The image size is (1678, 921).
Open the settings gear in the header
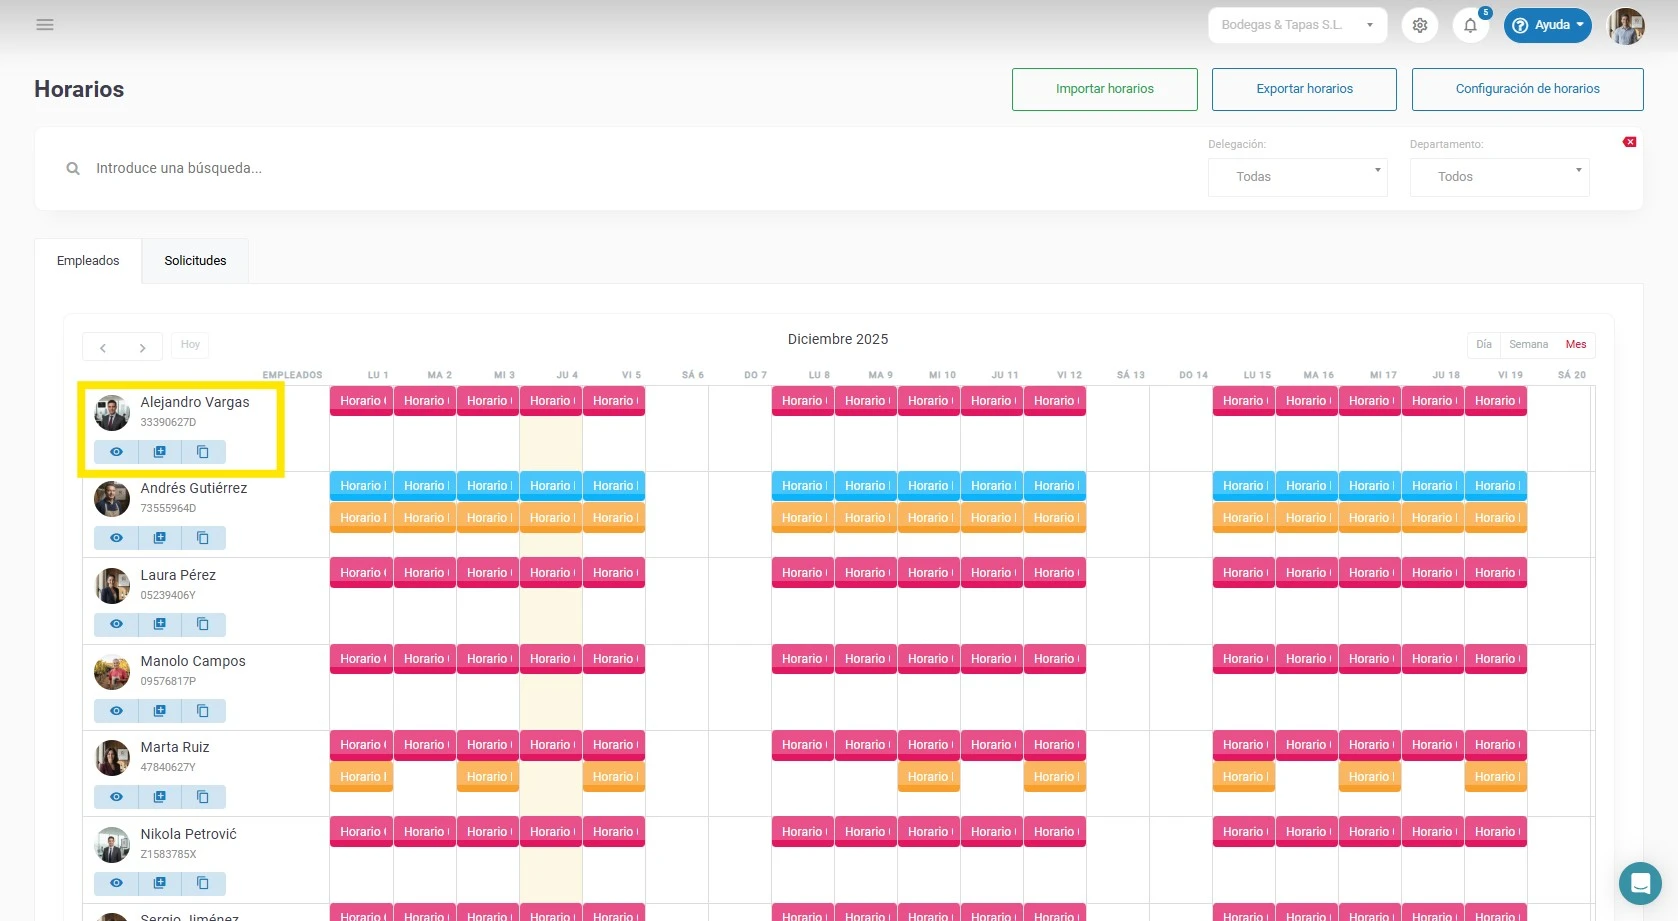(x=1419, y=25)
